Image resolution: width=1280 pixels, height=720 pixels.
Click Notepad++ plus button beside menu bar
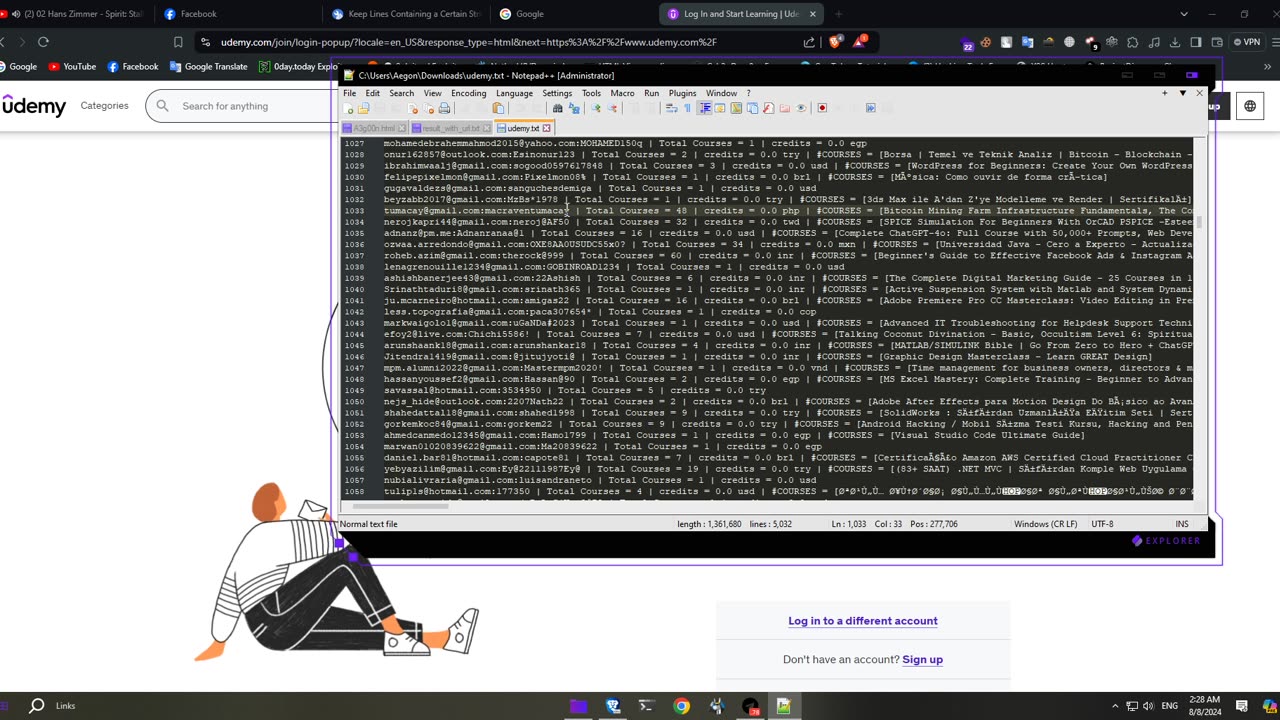[x=1164, y=93]
